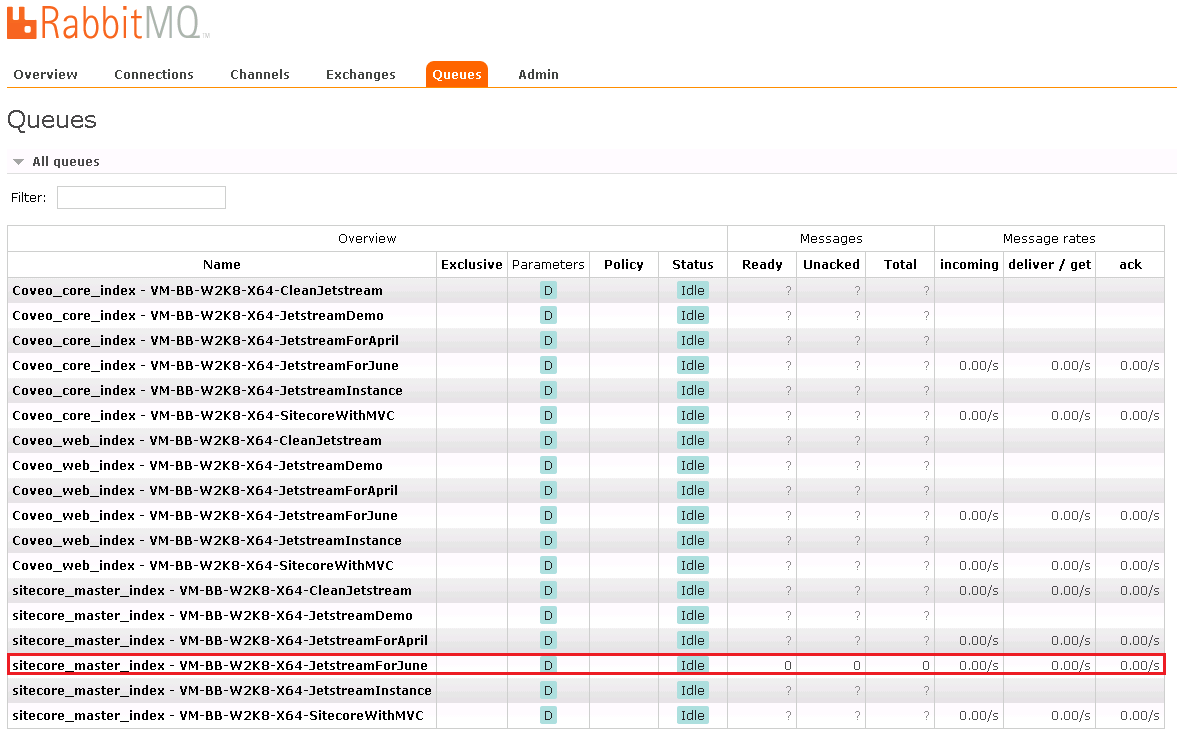This screenshot has width=1177, height=739.
Task: Switch to the Connections tab
Action: (153, 74)
